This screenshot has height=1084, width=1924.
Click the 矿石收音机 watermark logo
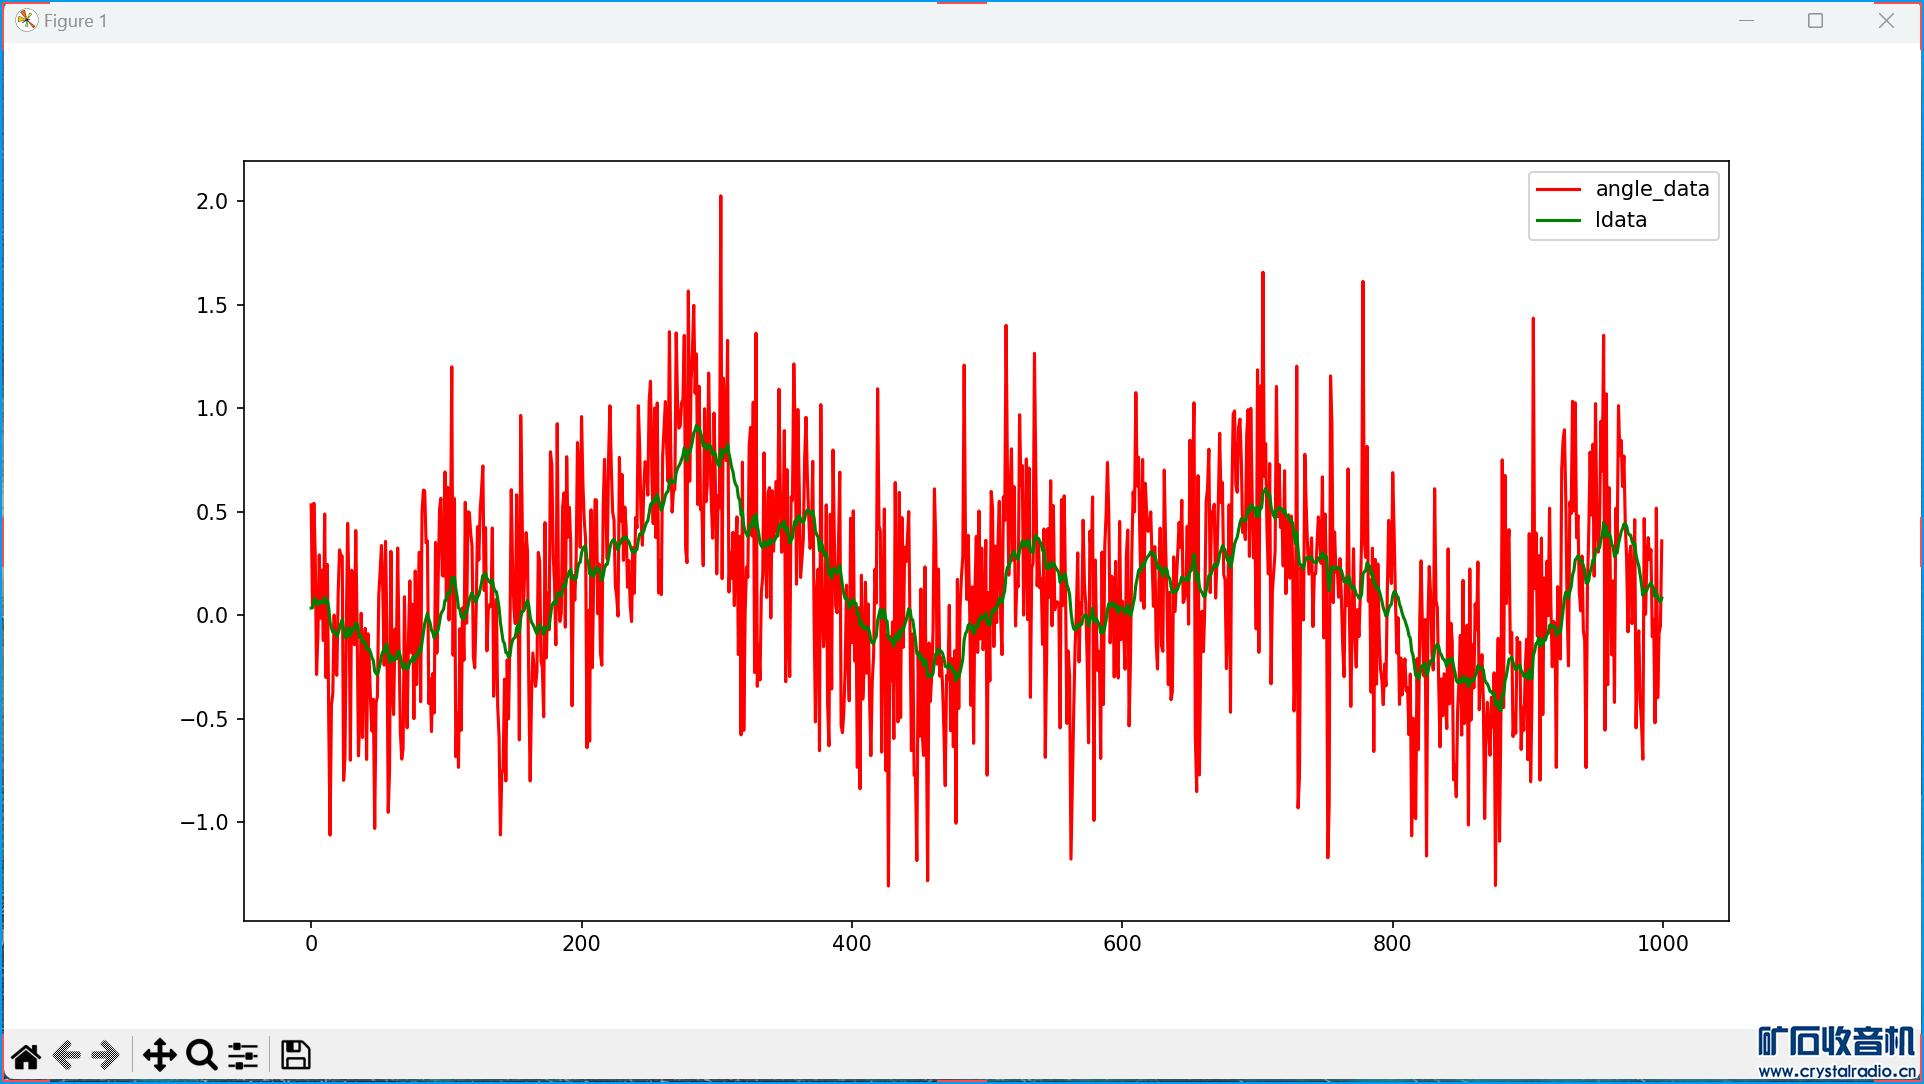(1836, 1042)
